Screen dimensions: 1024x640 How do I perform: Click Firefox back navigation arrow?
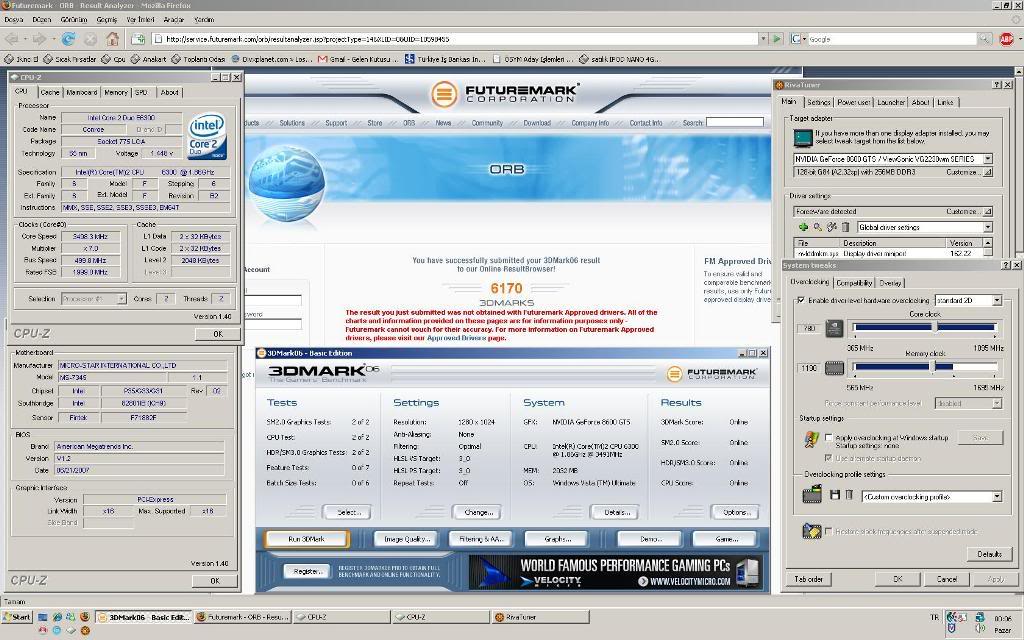[13, 39]
